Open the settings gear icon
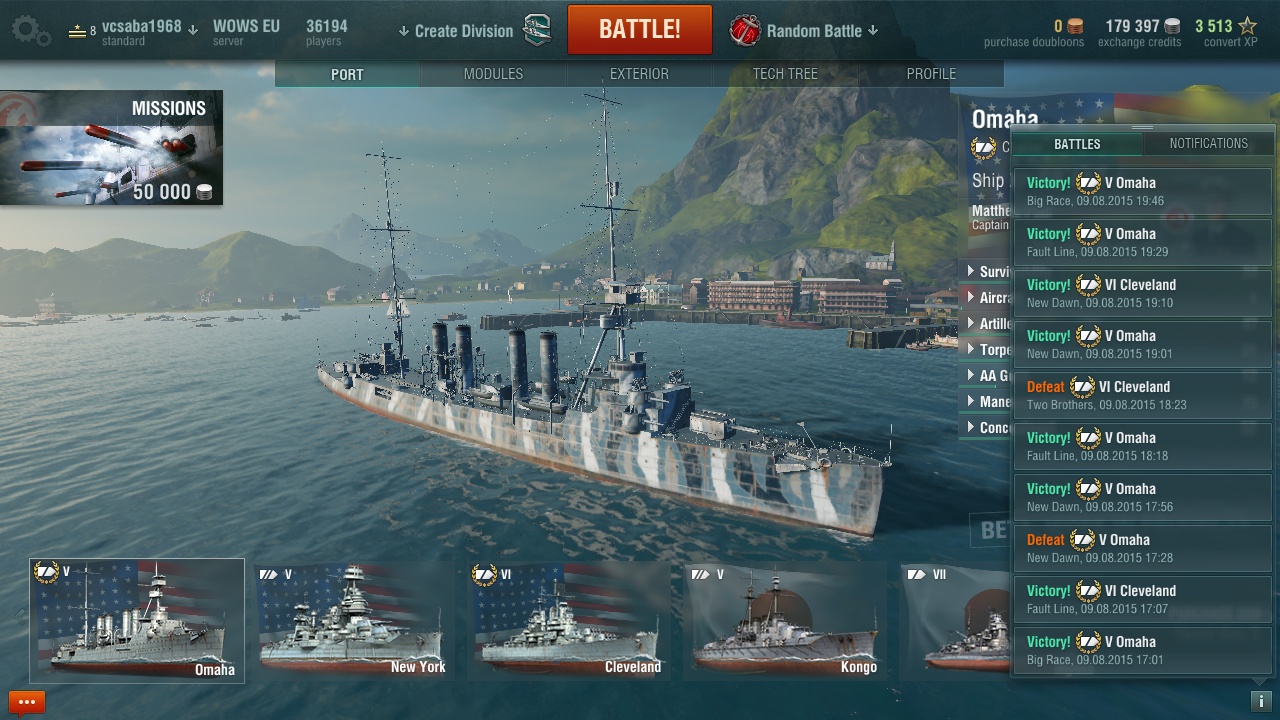Screen dimensions: 1280x720 (31, 30)
